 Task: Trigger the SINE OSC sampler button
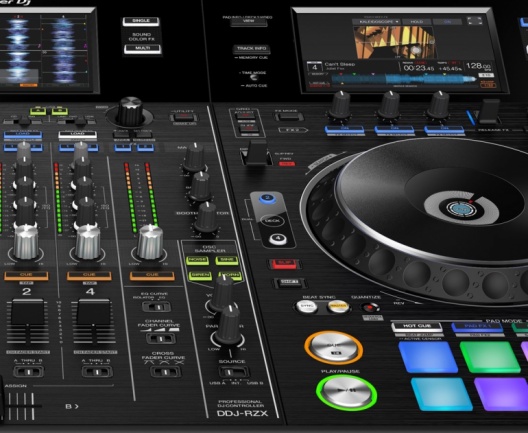pos(227,260)
